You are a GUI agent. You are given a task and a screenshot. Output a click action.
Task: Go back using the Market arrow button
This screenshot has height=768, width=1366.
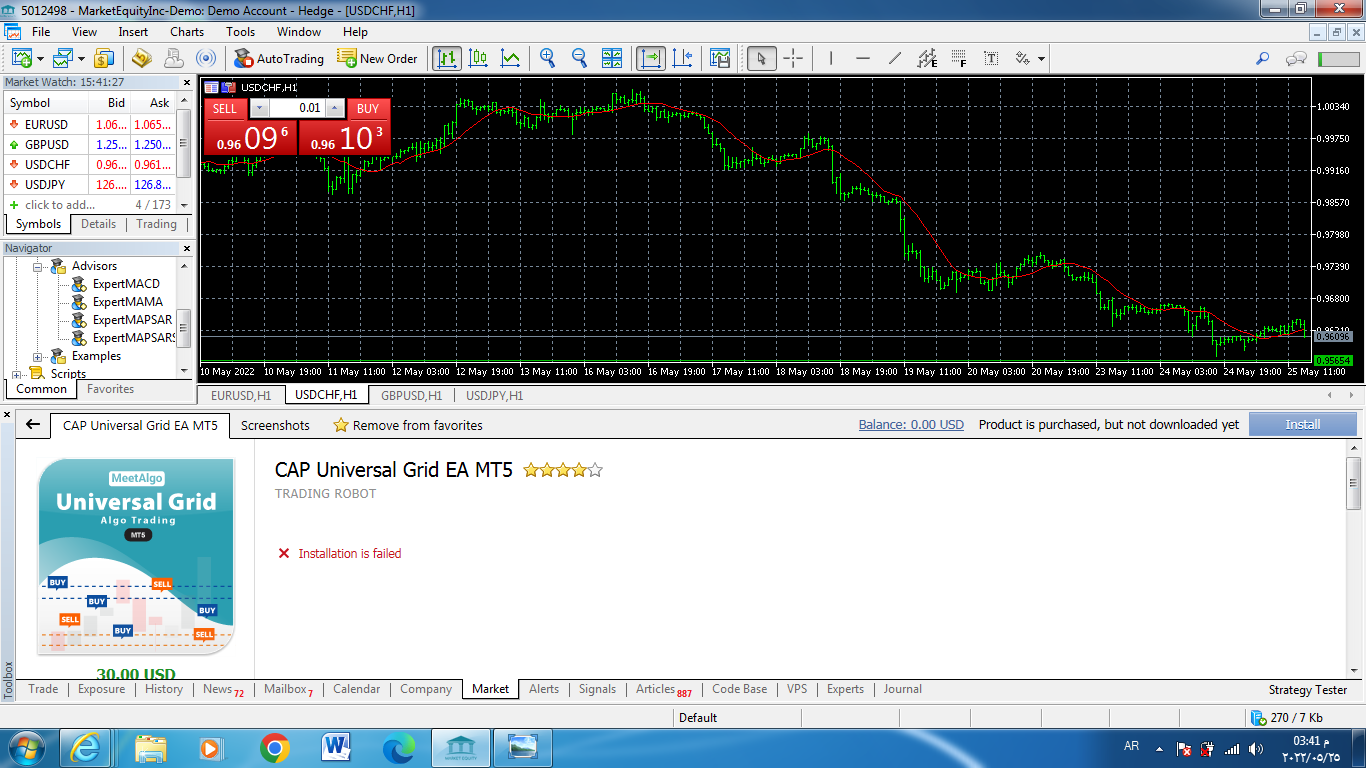33,425
